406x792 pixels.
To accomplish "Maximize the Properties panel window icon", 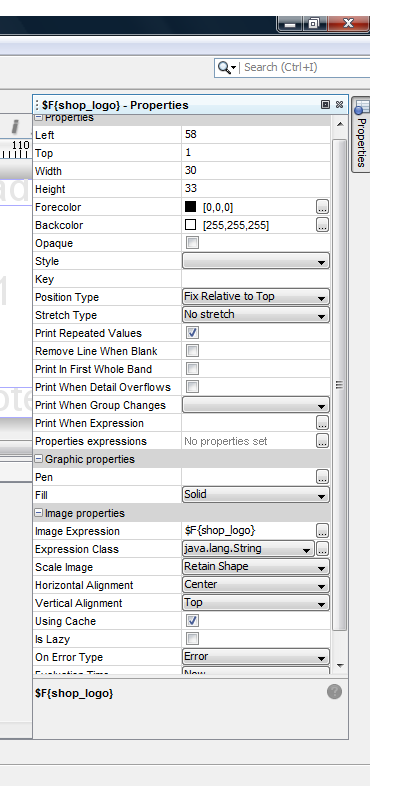I will click(x=325, y=105).
